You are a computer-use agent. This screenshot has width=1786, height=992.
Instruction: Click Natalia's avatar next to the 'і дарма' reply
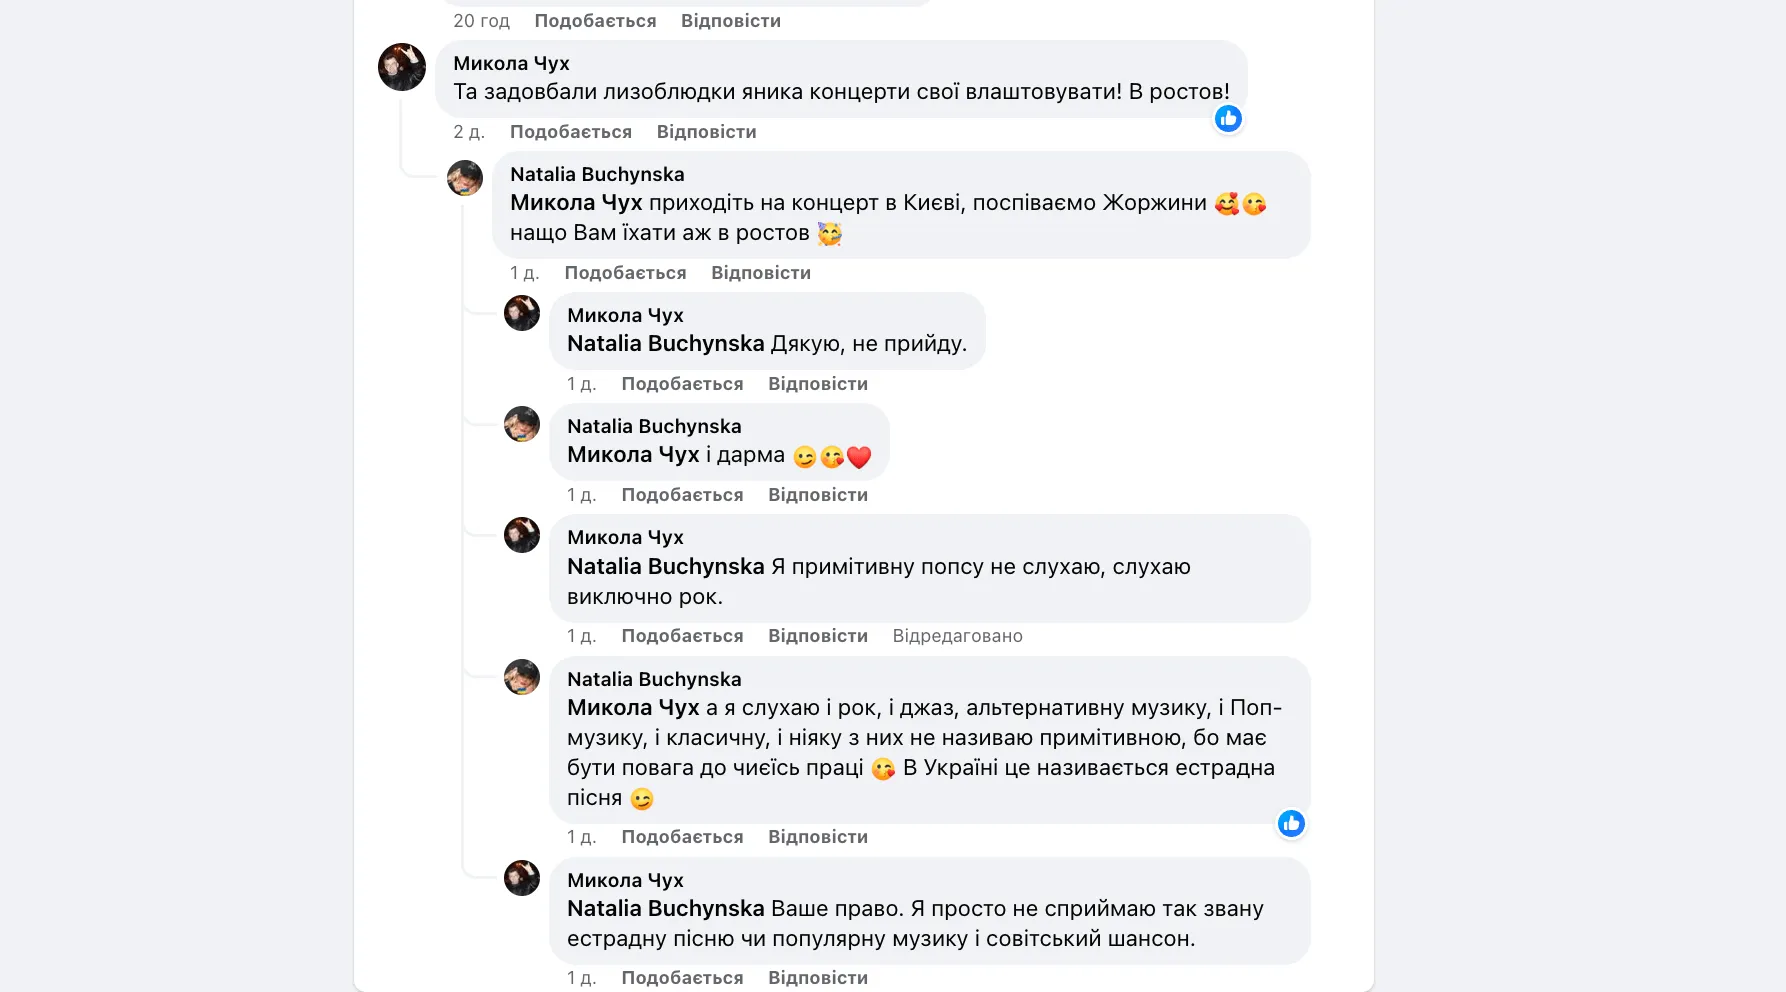point(522,424)
